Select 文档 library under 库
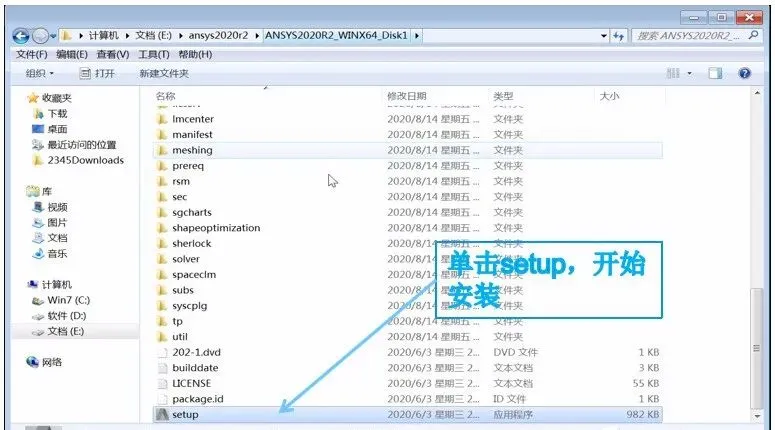 [50, 238]
